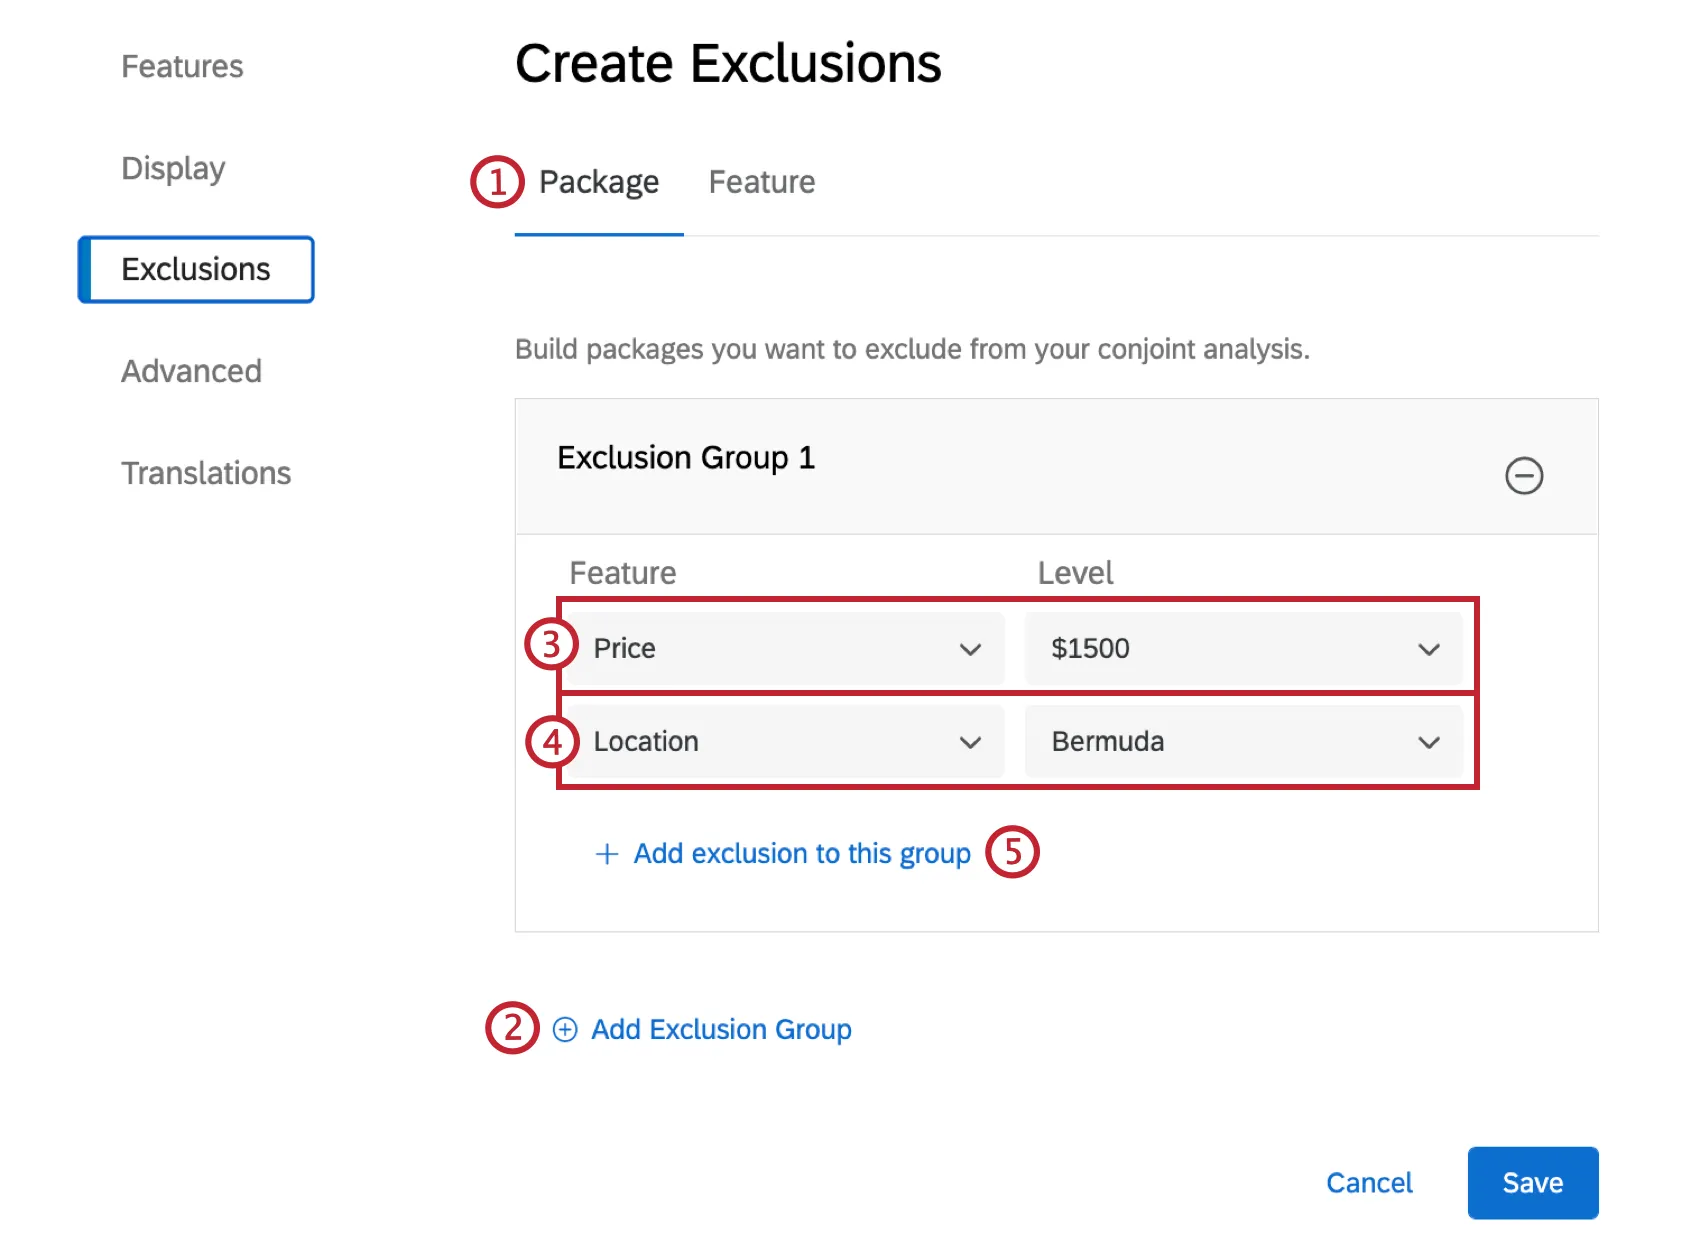Open the Display section

point(172,168)
